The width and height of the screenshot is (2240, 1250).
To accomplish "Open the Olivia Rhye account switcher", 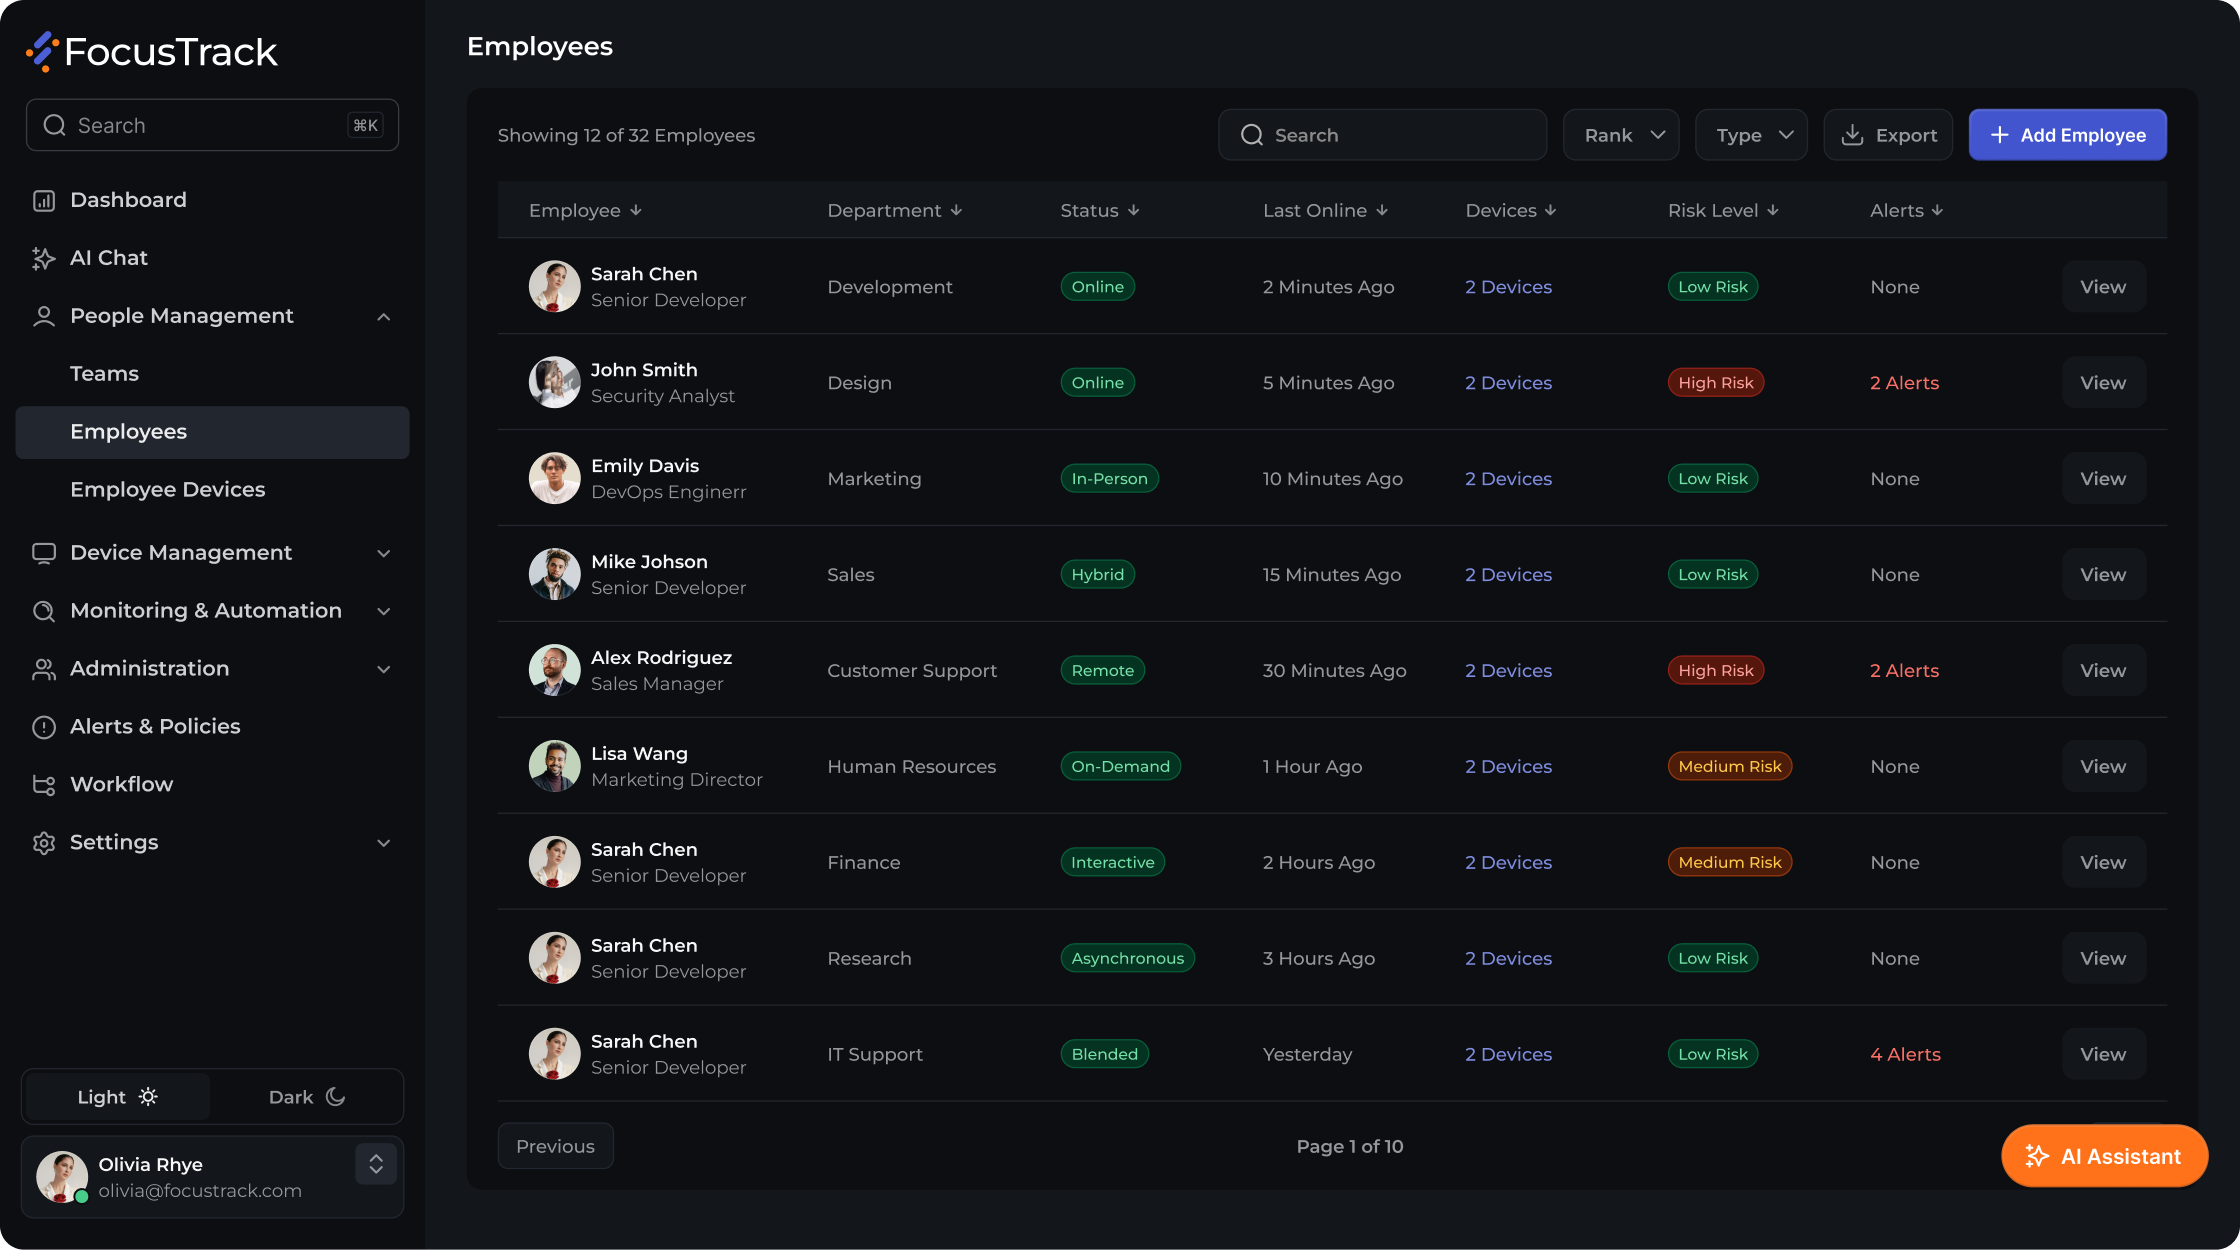I will click(x=376, y=1164).
